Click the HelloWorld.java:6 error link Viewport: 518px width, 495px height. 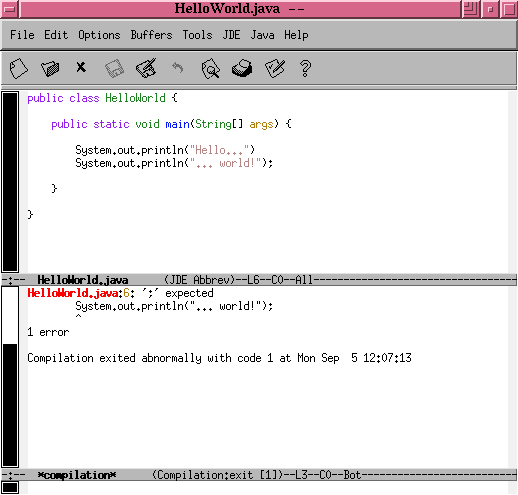pos(78,293)
